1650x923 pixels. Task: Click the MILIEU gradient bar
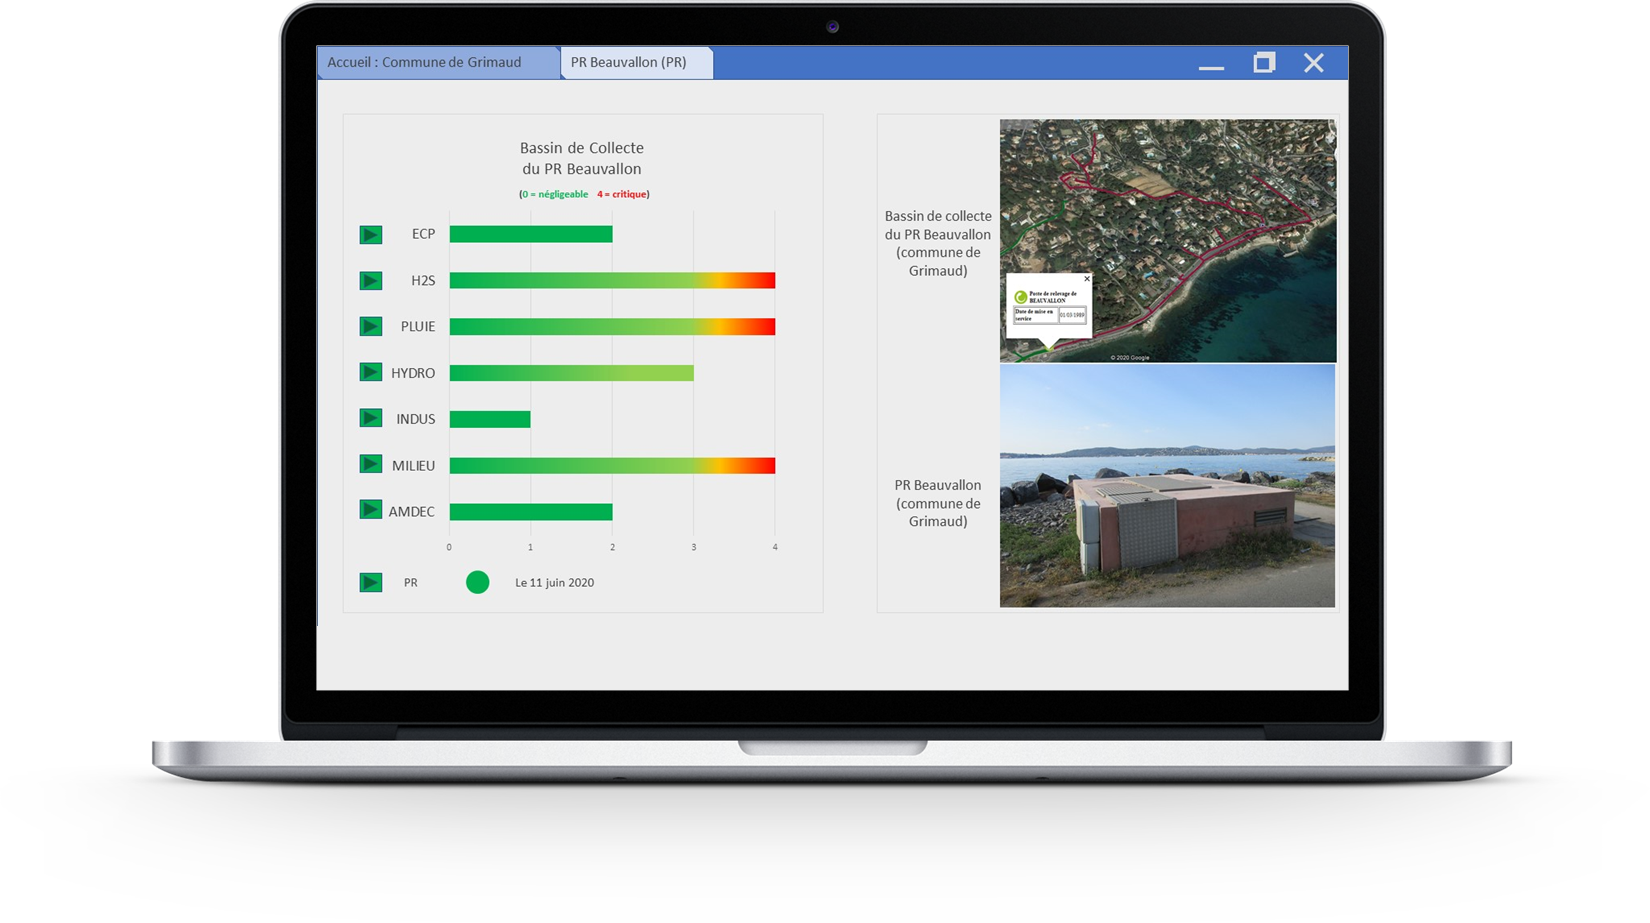(x=612, y=465)
